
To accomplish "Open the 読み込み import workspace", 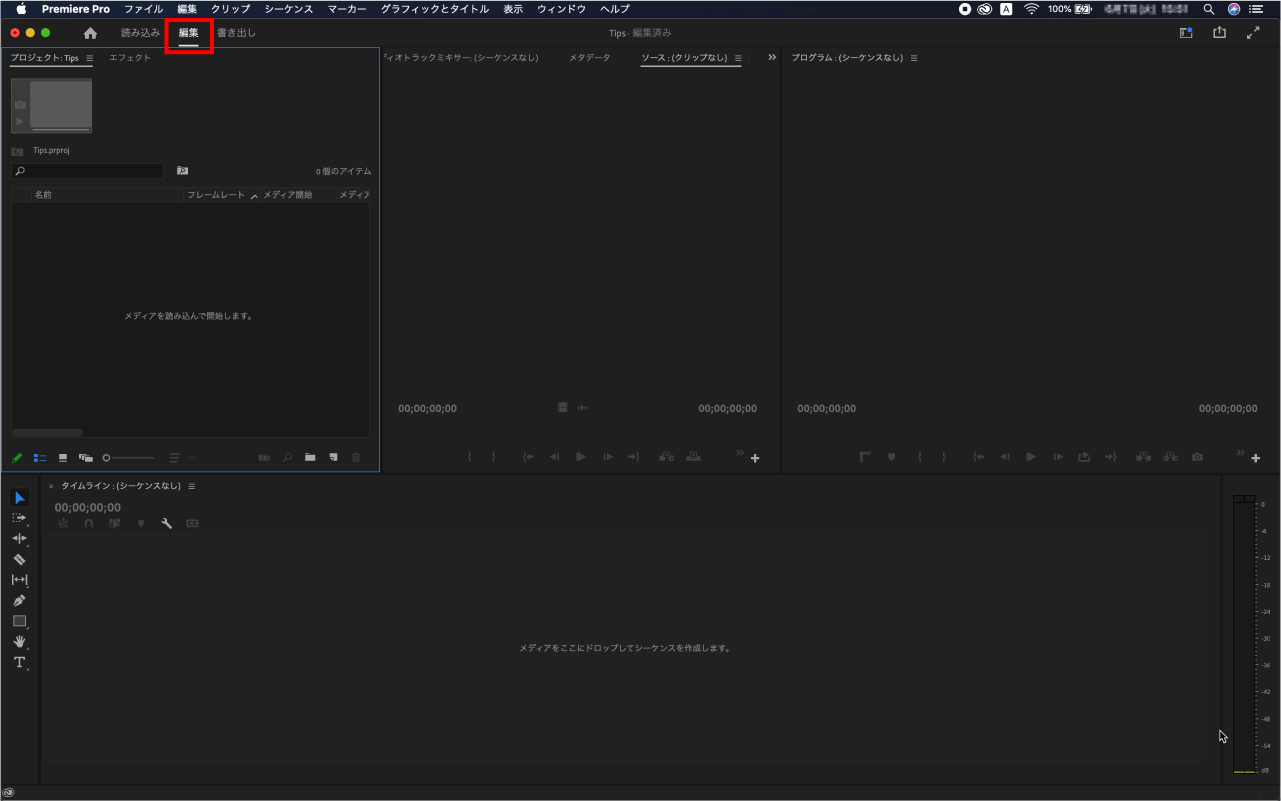I will pos(140,33).
